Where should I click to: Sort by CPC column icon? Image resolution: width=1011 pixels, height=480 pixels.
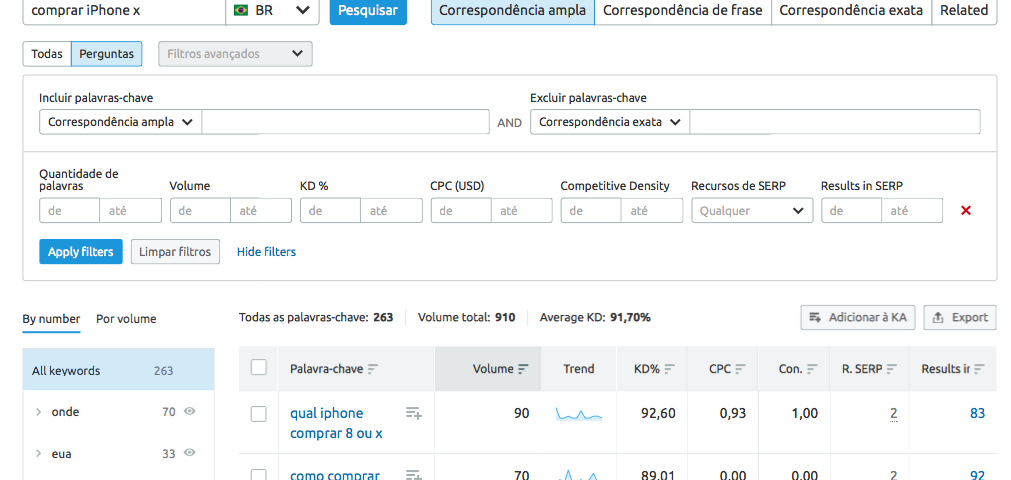(x=740, y=369)
